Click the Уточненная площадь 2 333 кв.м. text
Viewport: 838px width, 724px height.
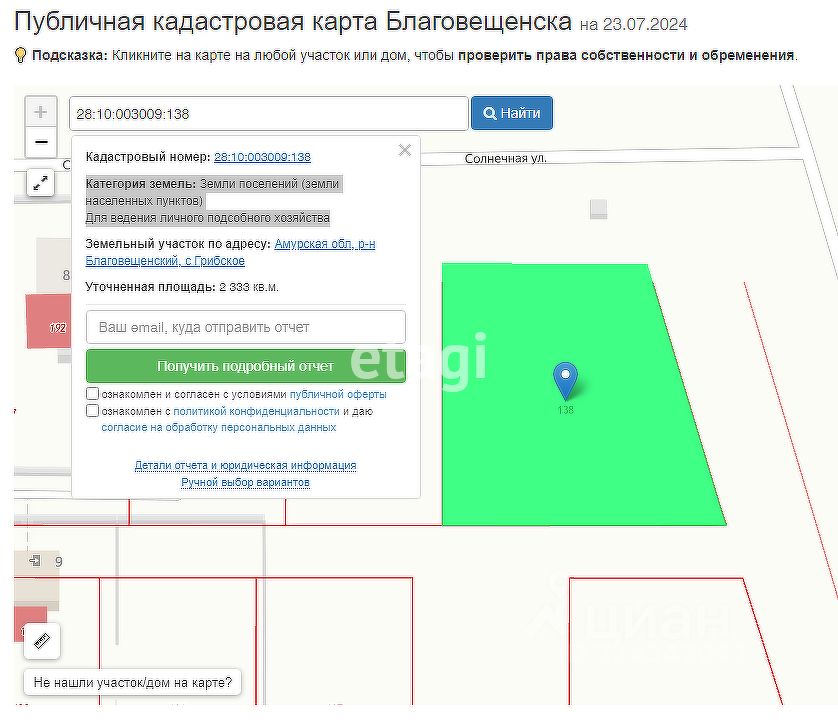click(182, 287)
